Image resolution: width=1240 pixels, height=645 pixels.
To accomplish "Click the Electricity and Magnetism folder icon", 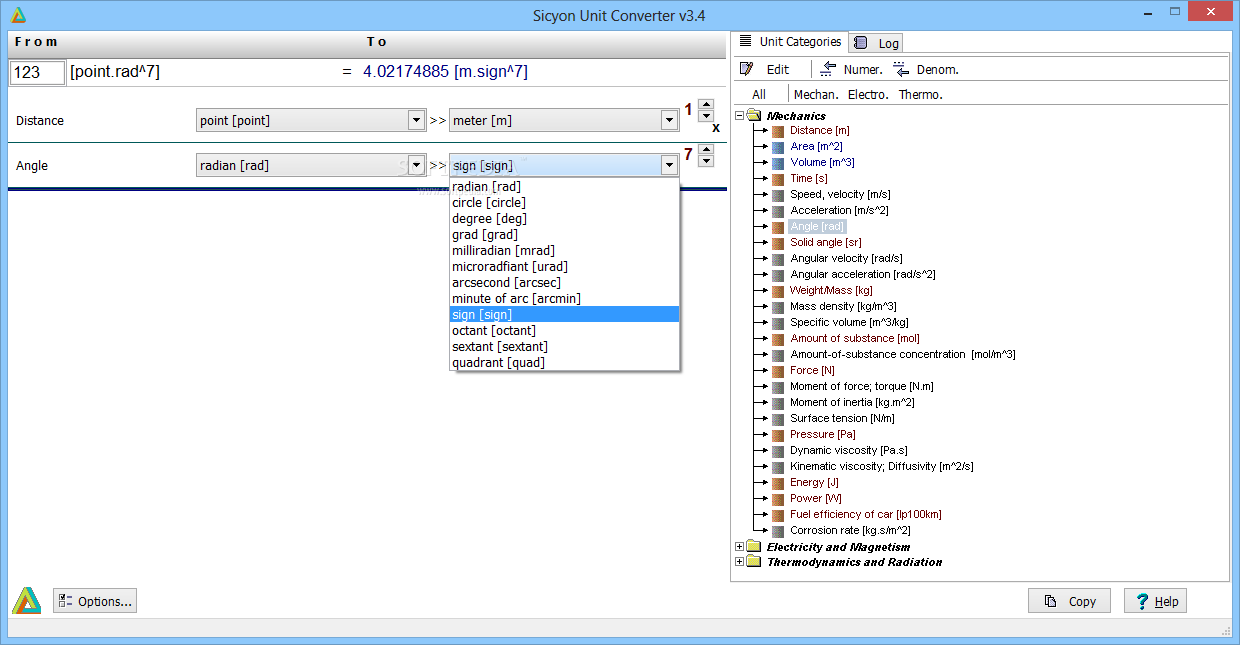I will [754, 547].
